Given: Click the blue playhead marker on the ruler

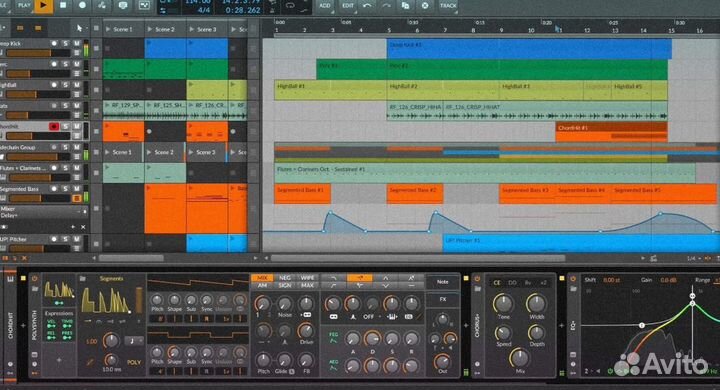Looking at the screenshot, I should (557, 29).
